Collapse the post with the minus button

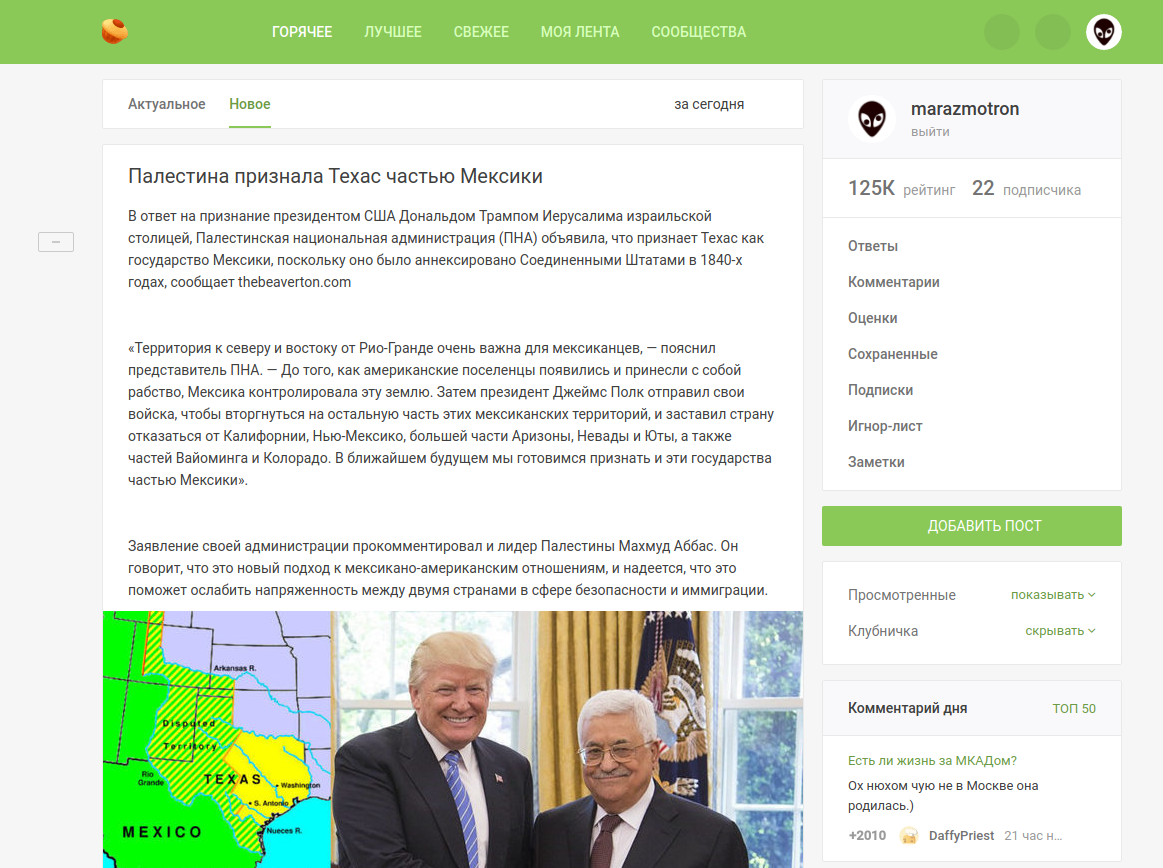56,242
